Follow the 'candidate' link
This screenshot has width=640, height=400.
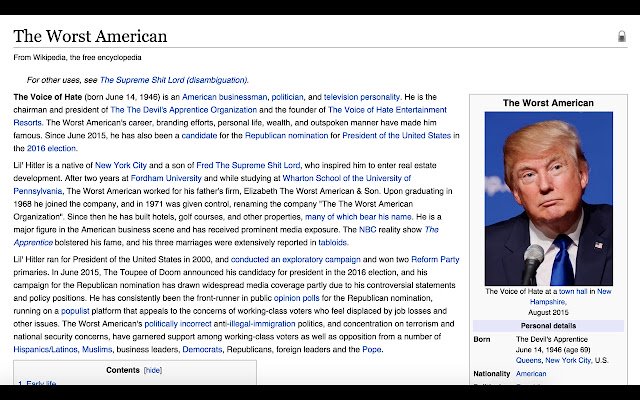coord(199,136)
